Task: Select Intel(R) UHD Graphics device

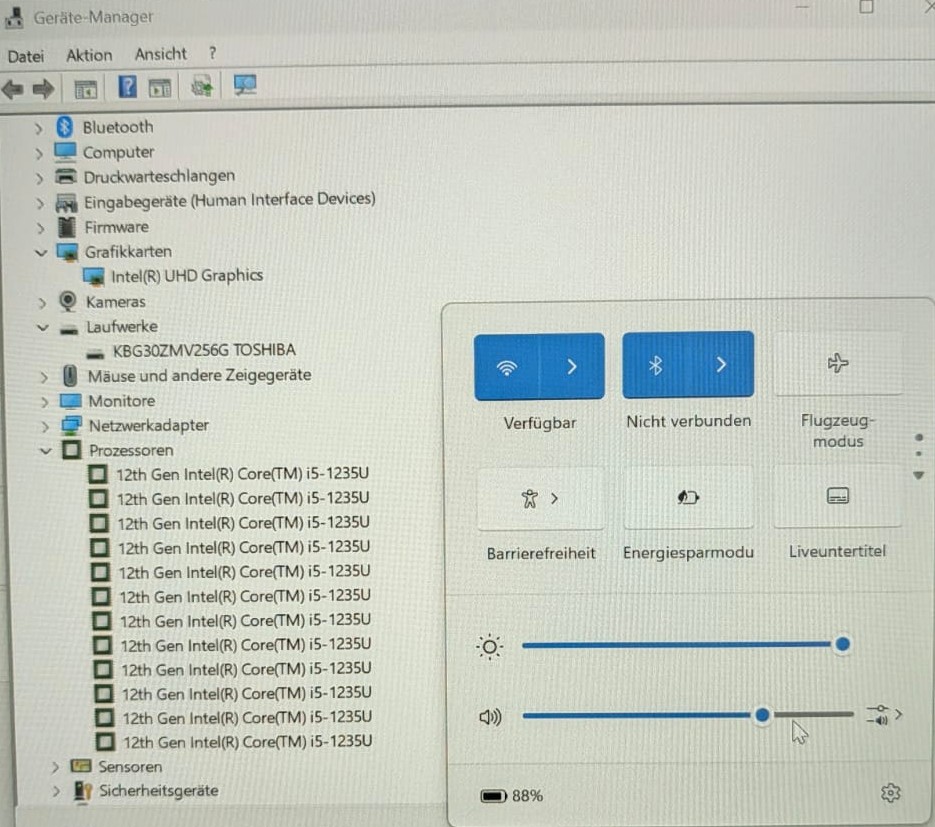Action: (x=187, y=276)
